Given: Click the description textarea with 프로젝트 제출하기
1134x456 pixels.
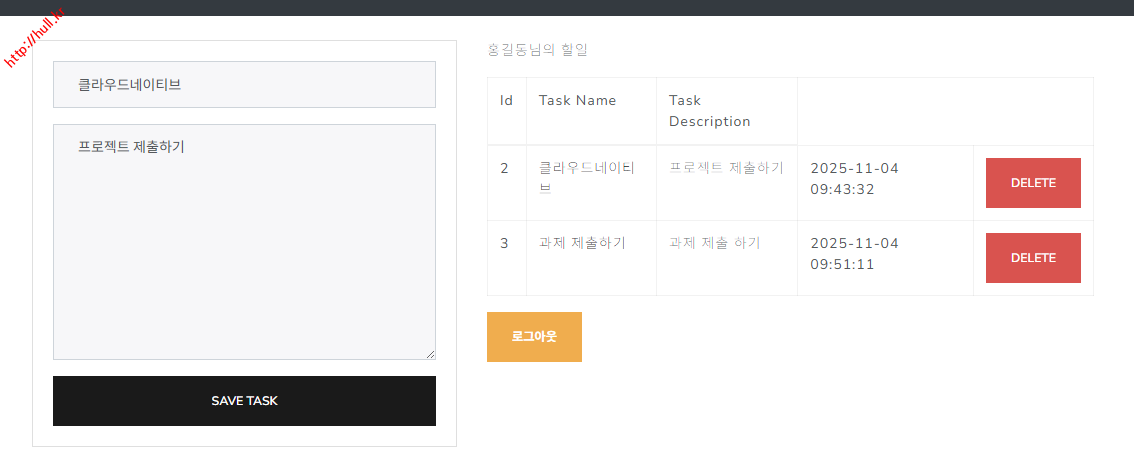Looking at the screenshot, I should pyautogui.click(x=244, y=241).
